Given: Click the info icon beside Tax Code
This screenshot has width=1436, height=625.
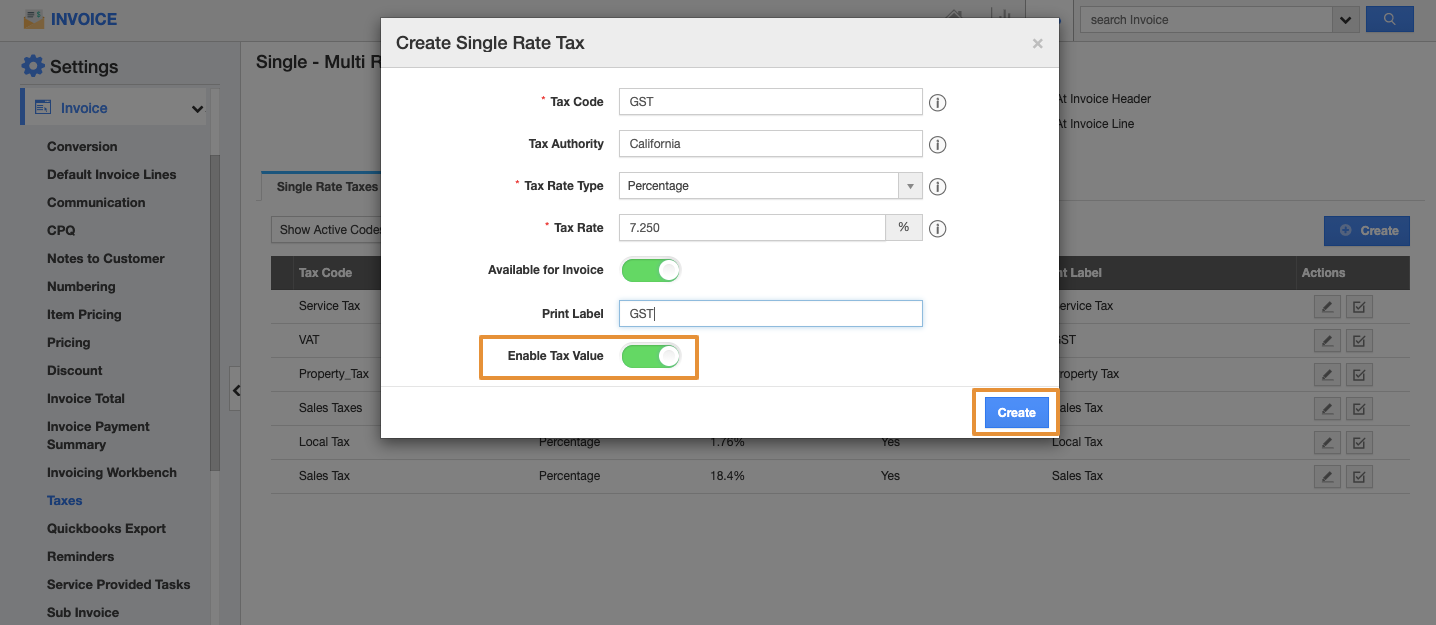Looking at the screenshot, I should [x=937, y=103].
